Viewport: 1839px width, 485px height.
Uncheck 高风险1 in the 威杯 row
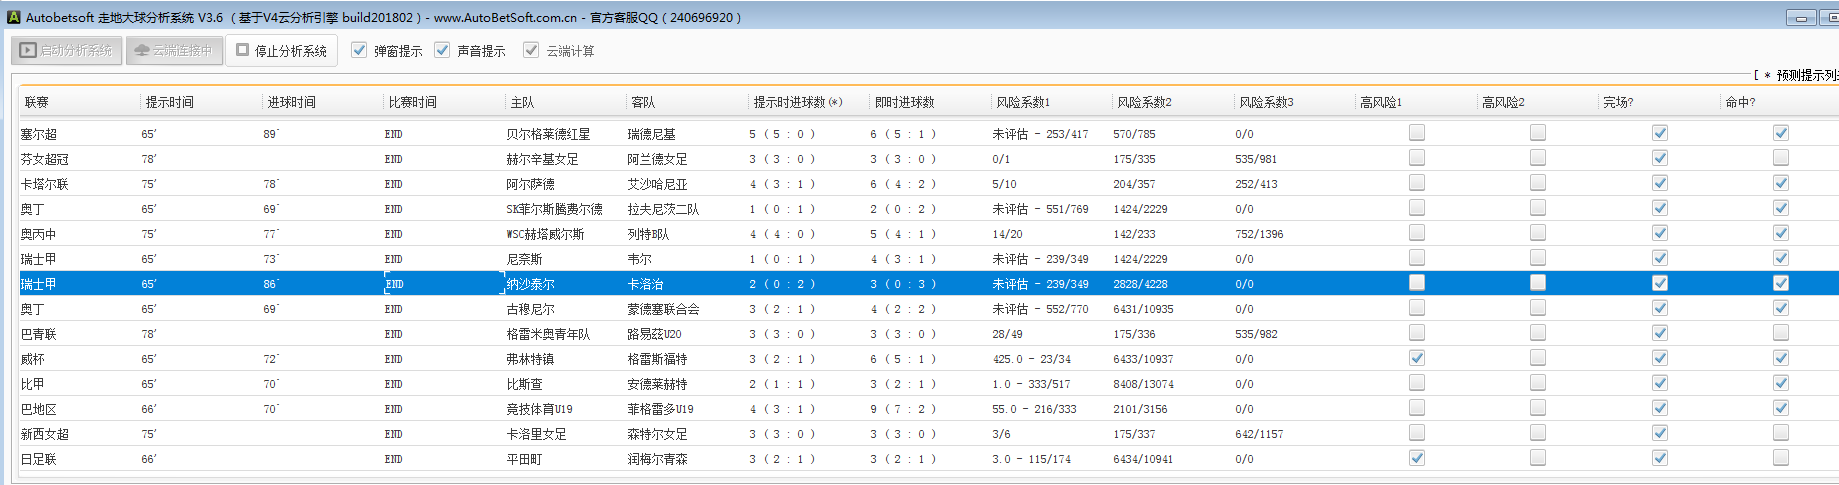tap(1417, 358)
